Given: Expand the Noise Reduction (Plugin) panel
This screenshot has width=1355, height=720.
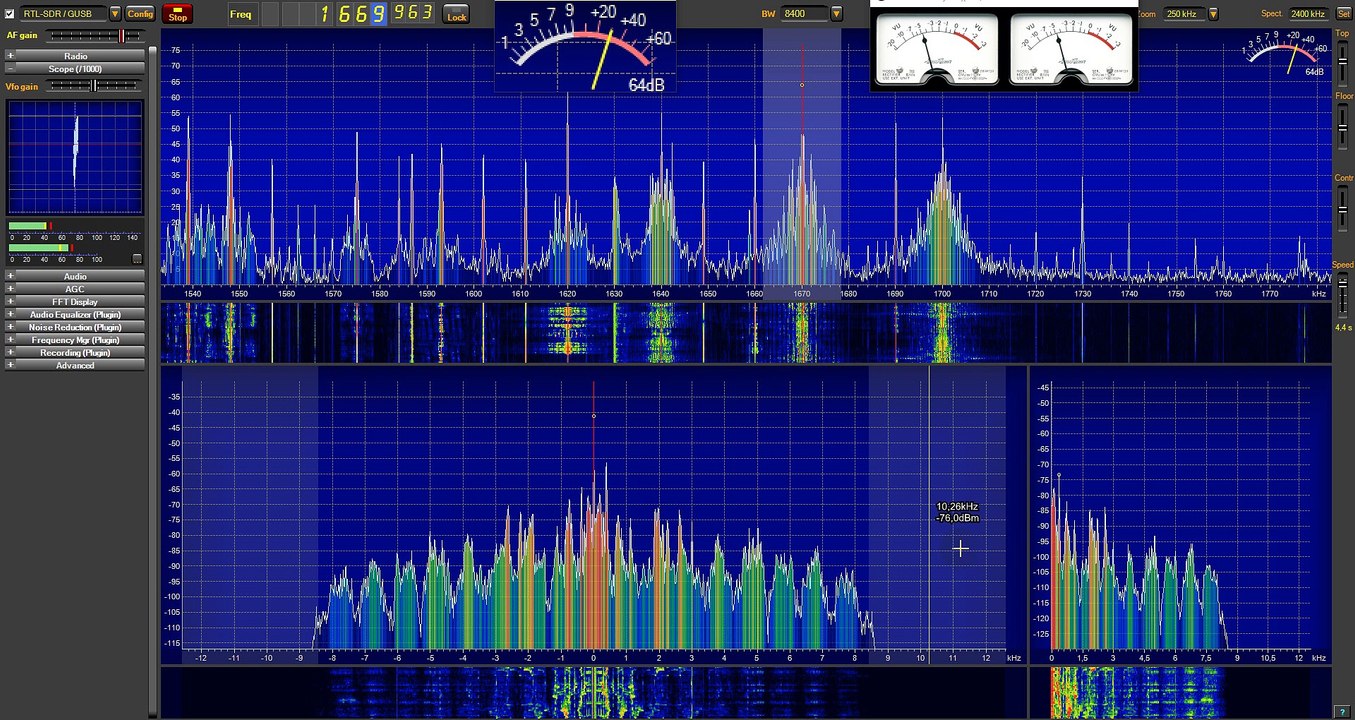Looking at the screenshot, I should 75,328.
